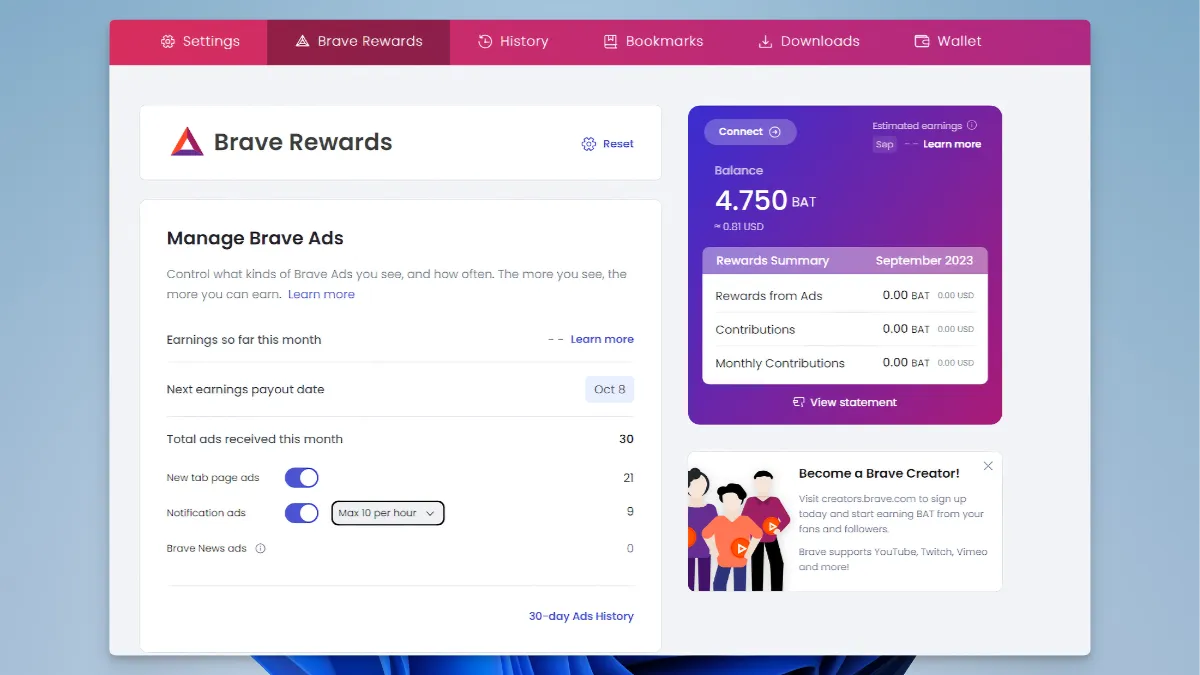Viewport: 1200px width, 675px height.
Task: Click the View statement icon
Action: pyautogui.click(x=799, y=403)
